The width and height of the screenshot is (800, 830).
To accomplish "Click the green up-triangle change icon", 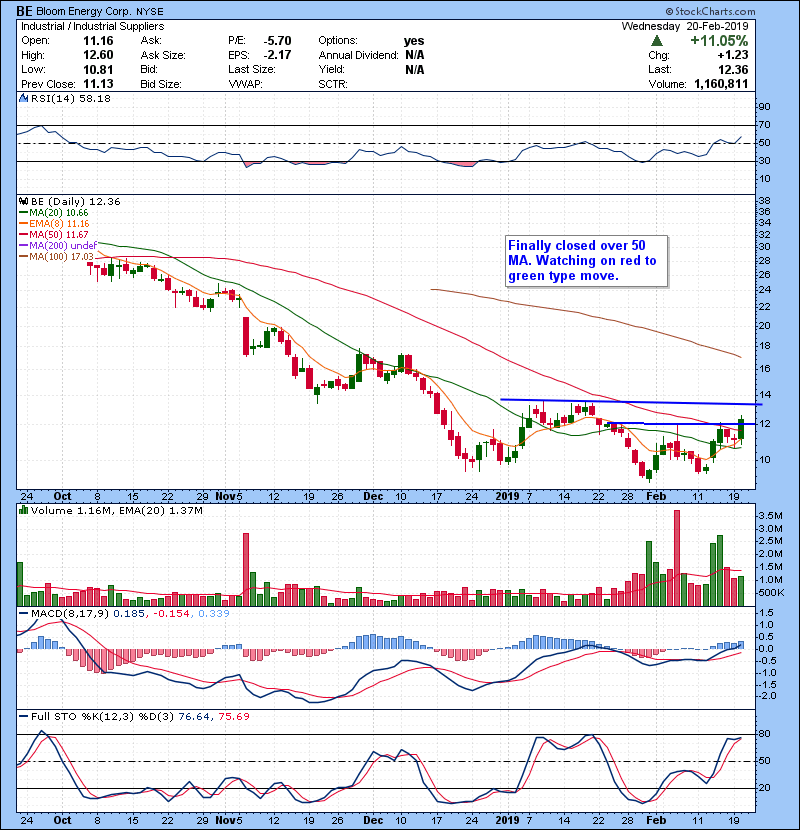I will (x=657, y=41).
